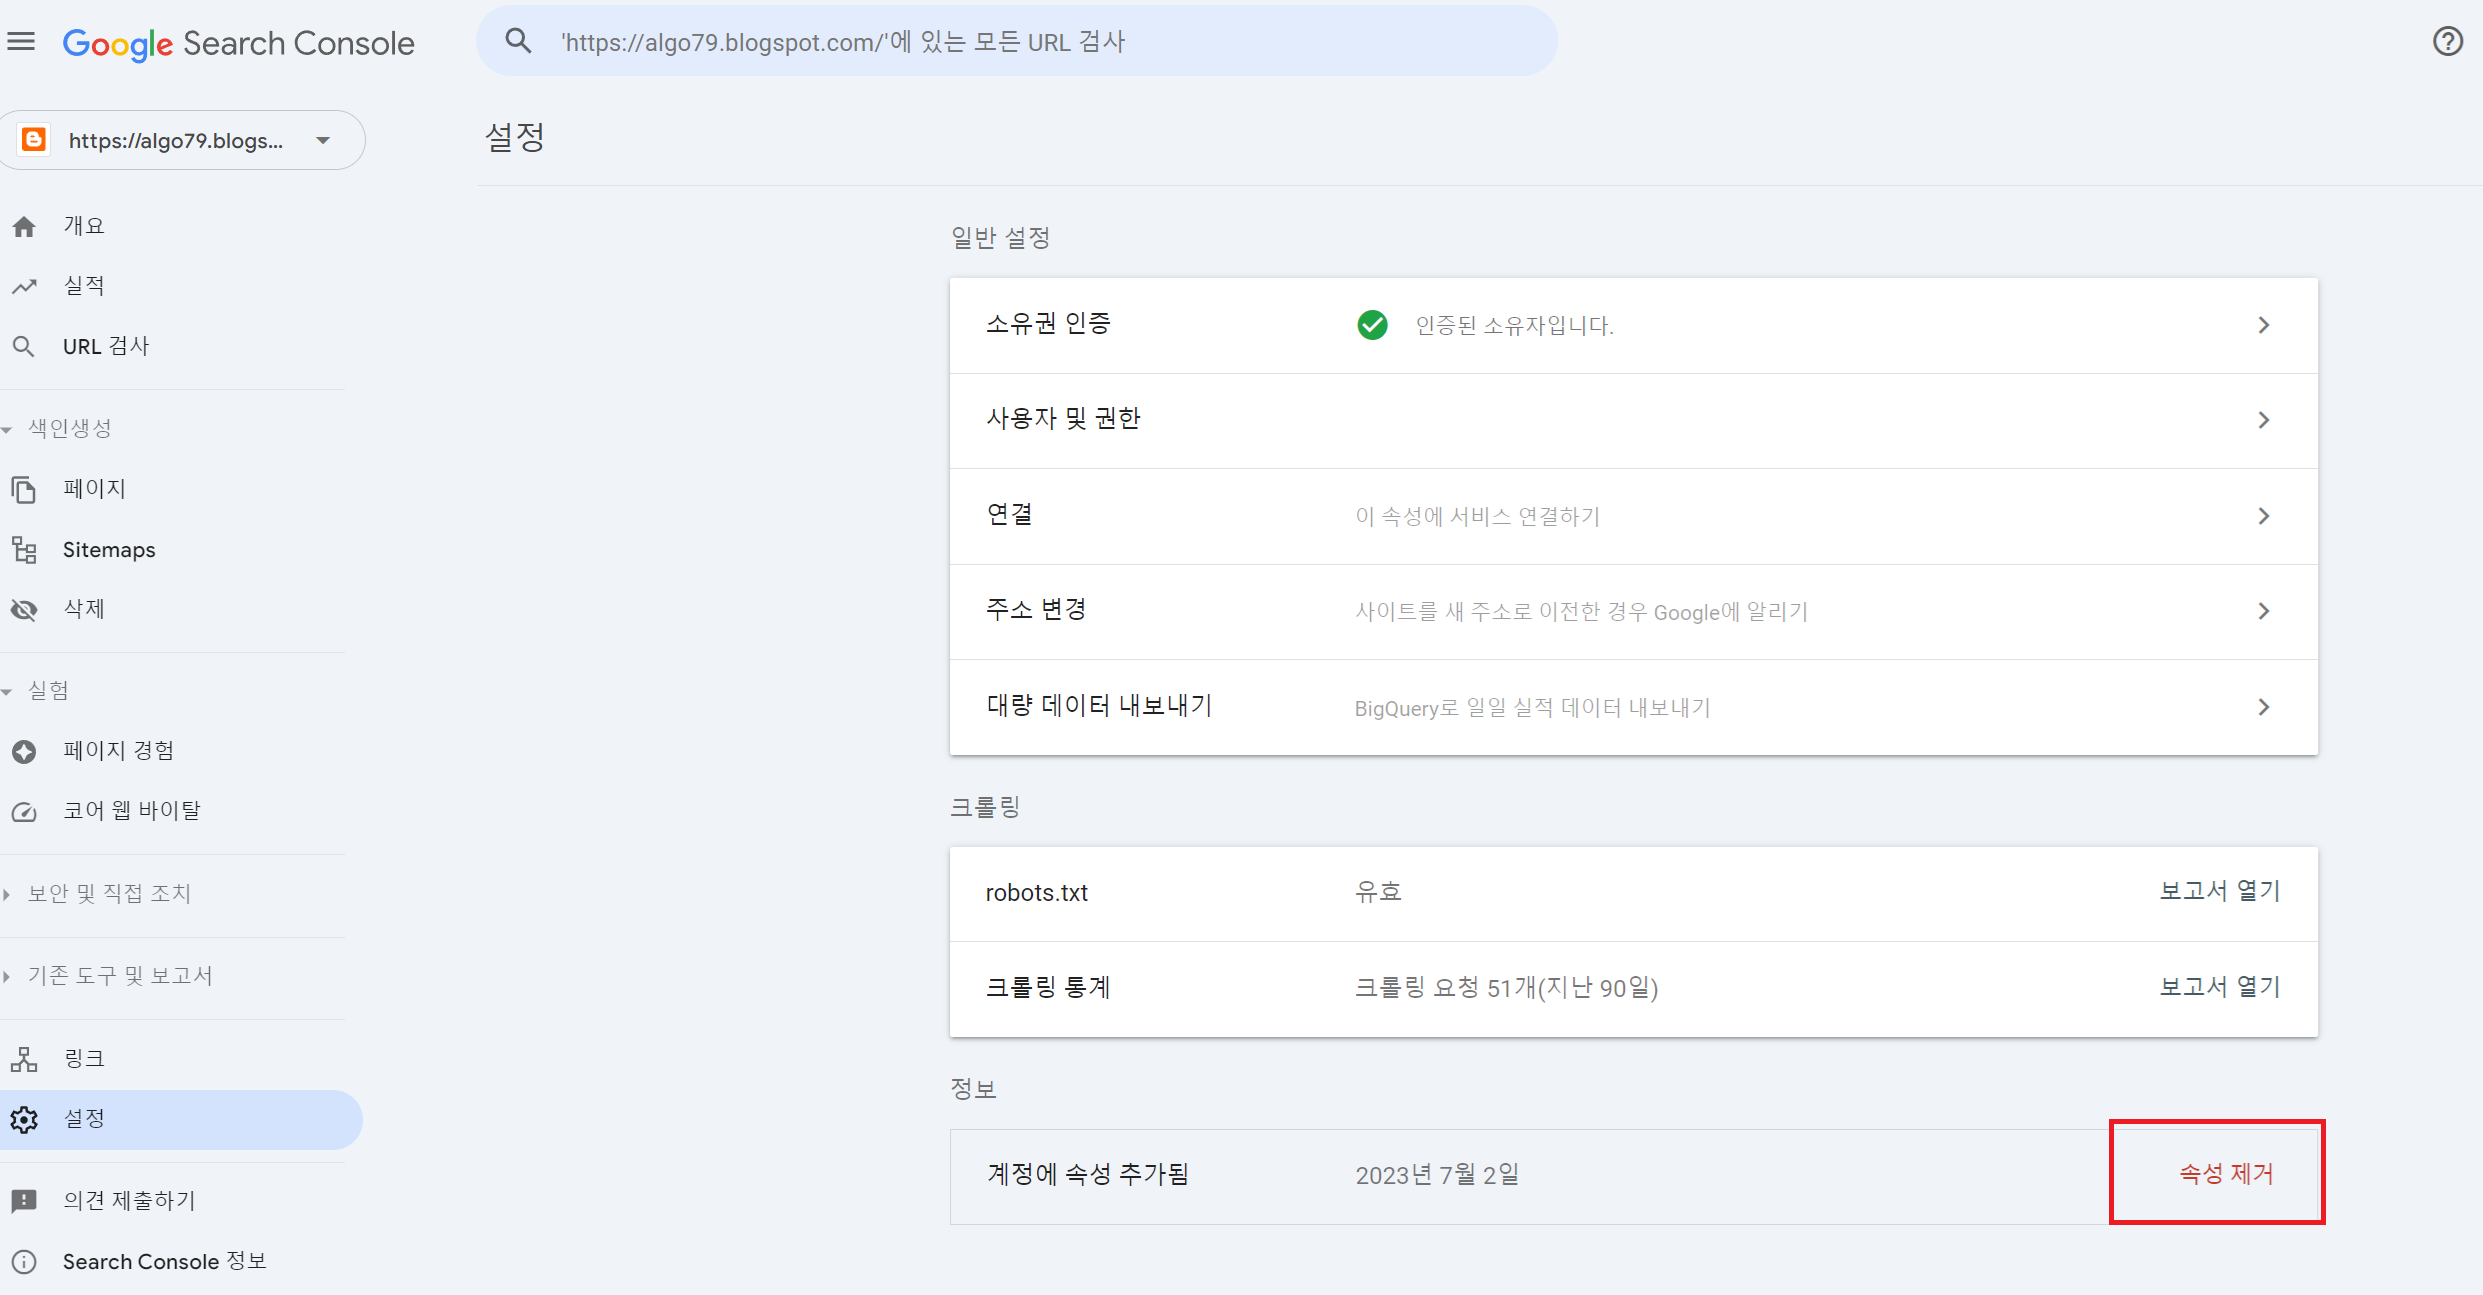The width and height of the screenshot is (2483, 1295).
Task: Open robots.txt 보고서 열기 link
Action: point(2219,891)
